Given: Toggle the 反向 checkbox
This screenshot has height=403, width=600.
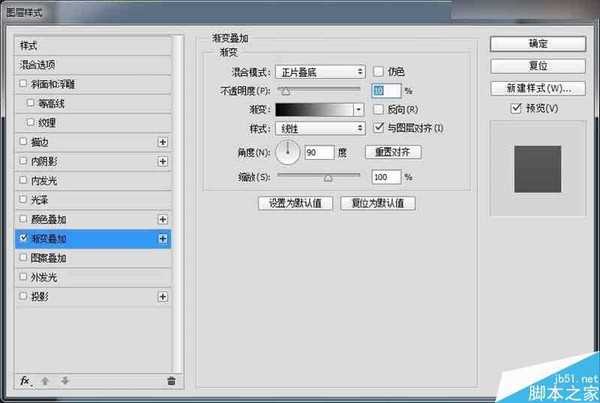Looking at the screenshot, I should click(378, 109).
